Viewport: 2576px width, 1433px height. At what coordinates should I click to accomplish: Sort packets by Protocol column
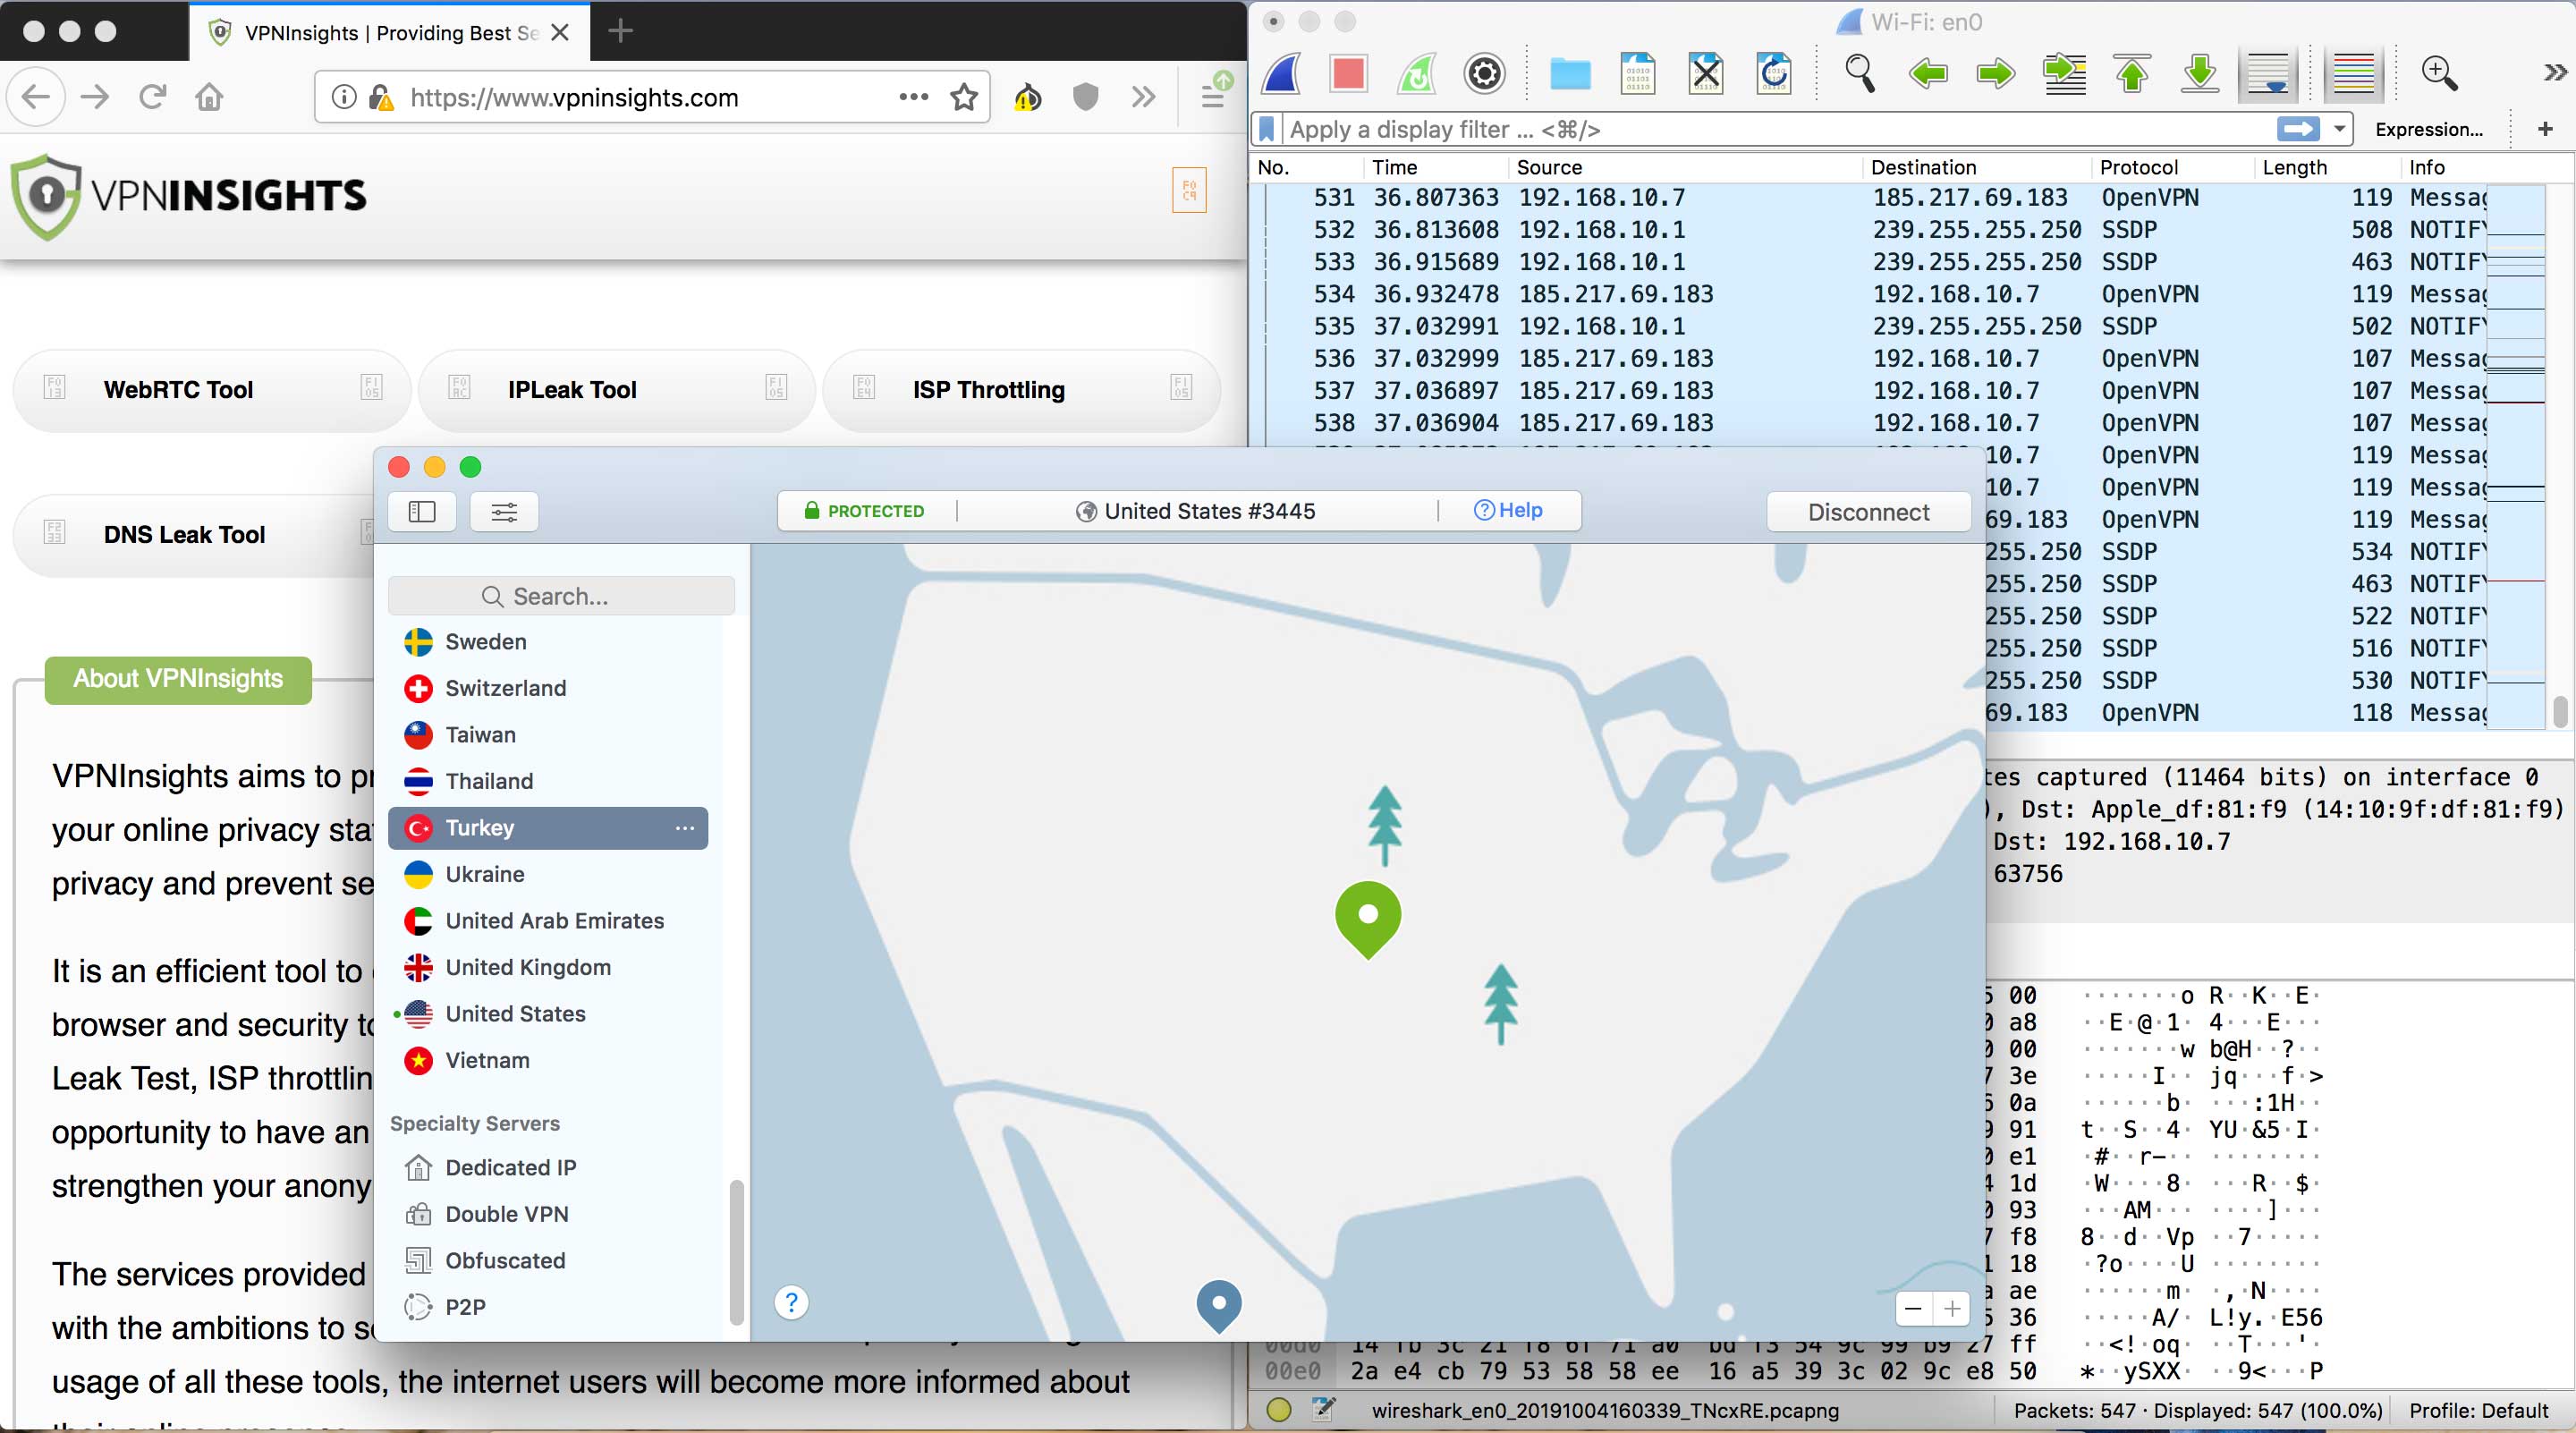tap(2138, 167)
